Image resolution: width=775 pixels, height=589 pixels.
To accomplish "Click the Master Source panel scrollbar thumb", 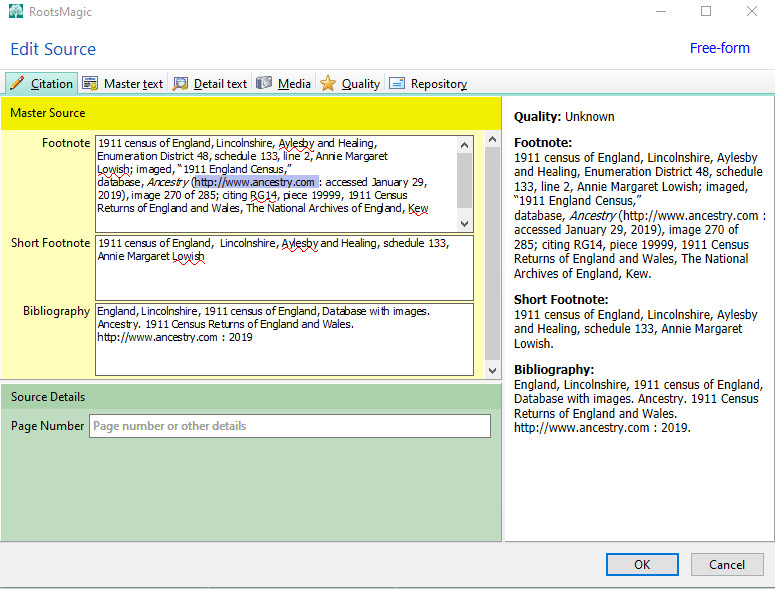I will coord(492,253).
